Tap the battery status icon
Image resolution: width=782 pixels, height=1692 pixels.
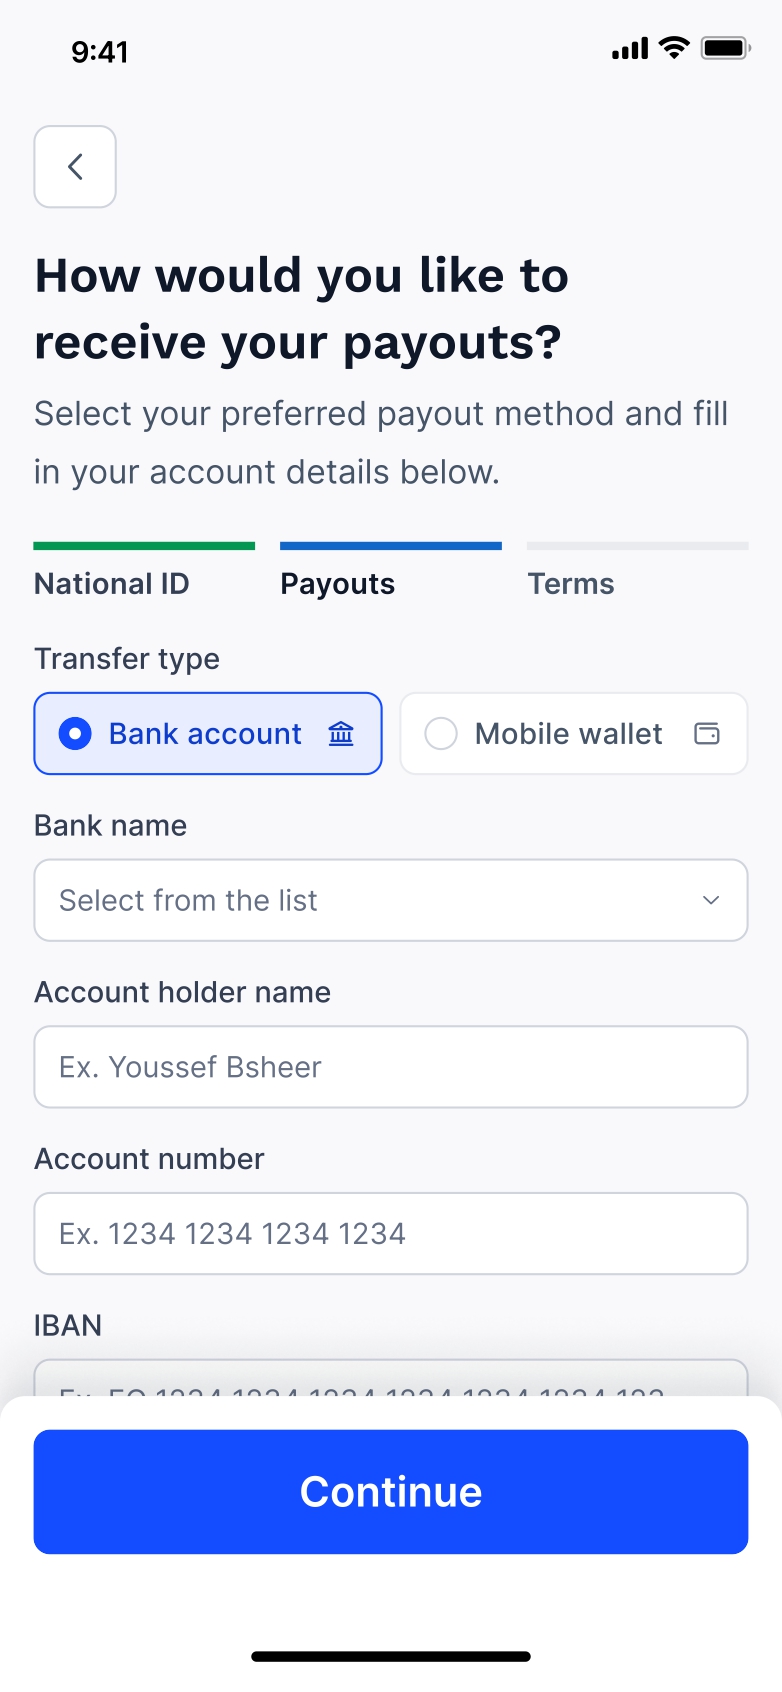[725, 48]
